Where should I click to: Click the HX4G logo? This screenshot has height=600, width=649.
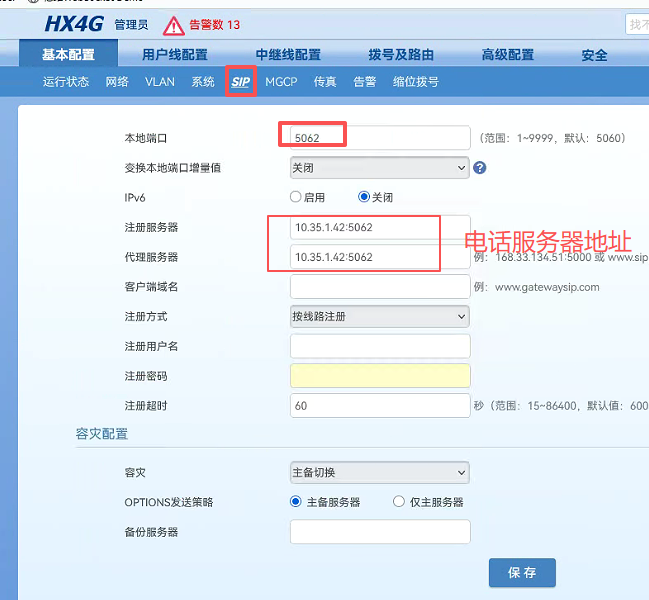[x=74, y=24]
